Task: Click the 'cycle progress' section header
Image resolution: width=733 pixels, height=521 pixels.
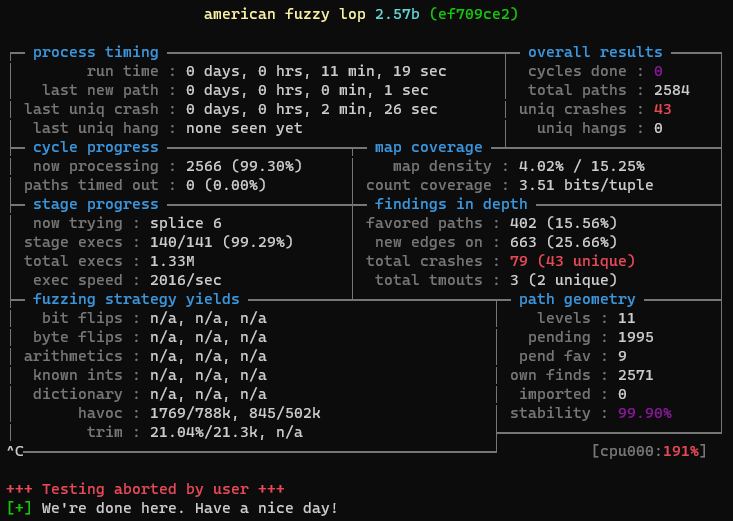Action: (96, 147)
